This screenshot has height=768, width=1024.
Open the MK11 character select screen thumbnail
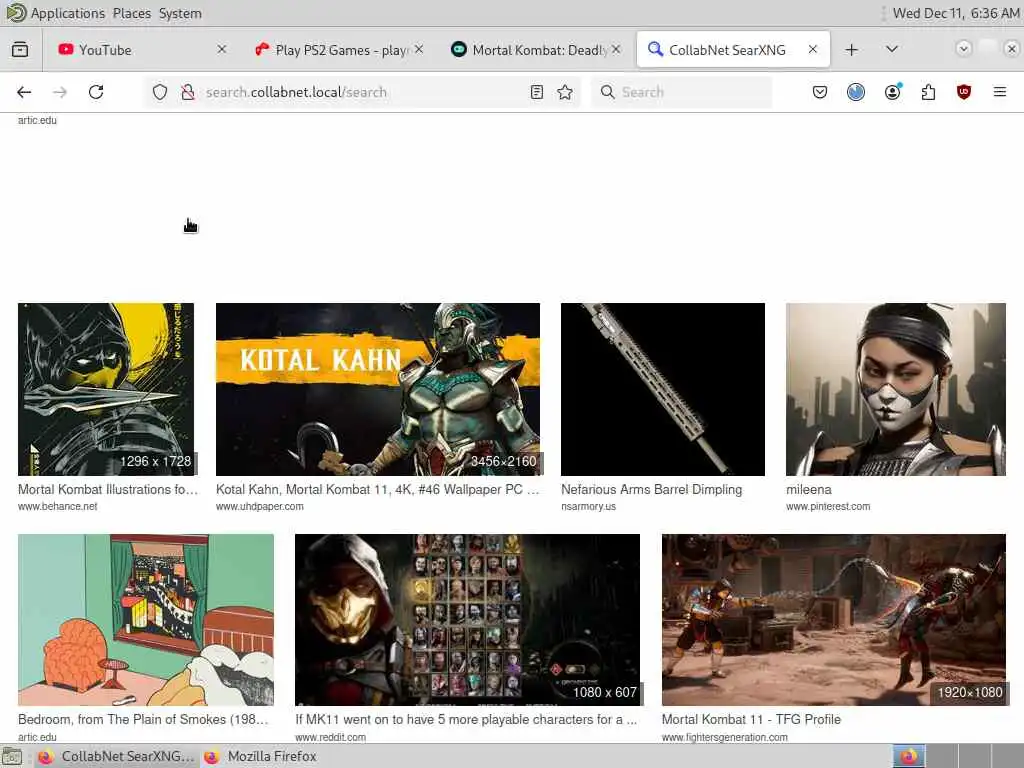click(x=468, y=620)
